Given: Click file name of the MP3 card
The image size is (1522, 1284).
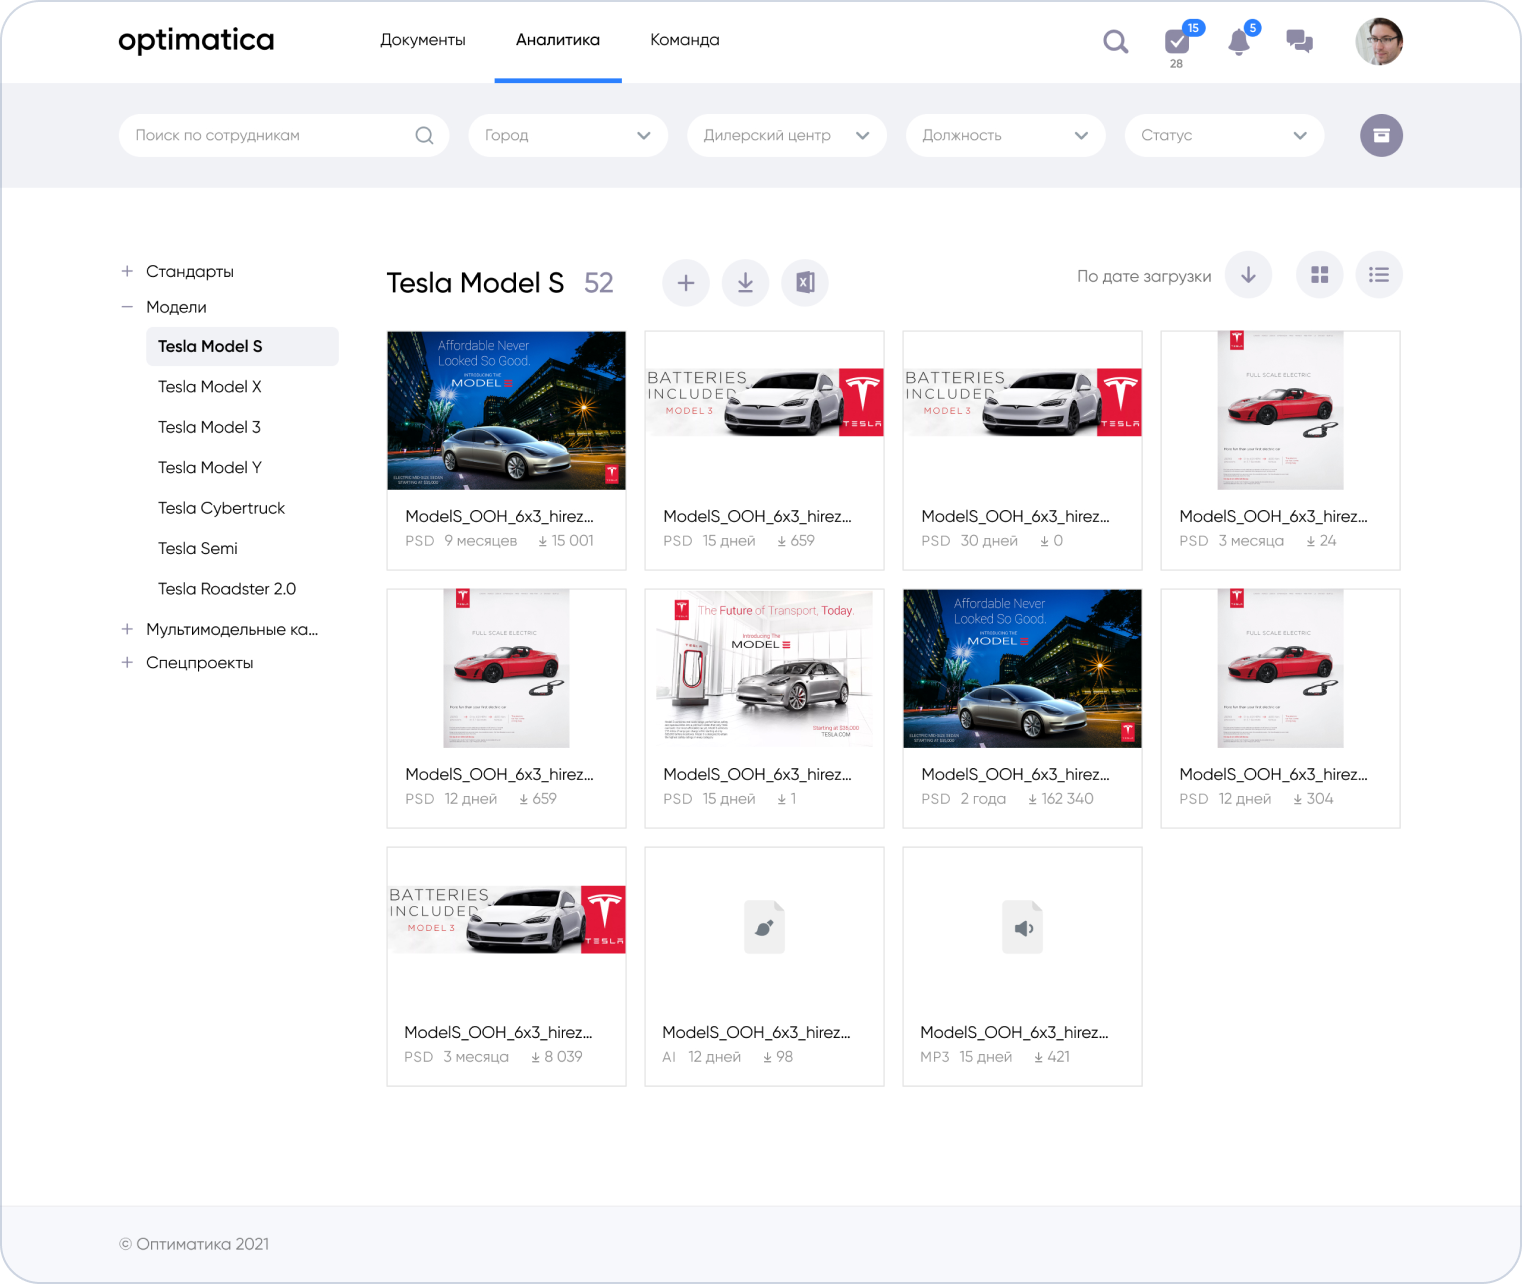Looking at the screenshot, I should pyautogui.click(x=1015, y=1032).
